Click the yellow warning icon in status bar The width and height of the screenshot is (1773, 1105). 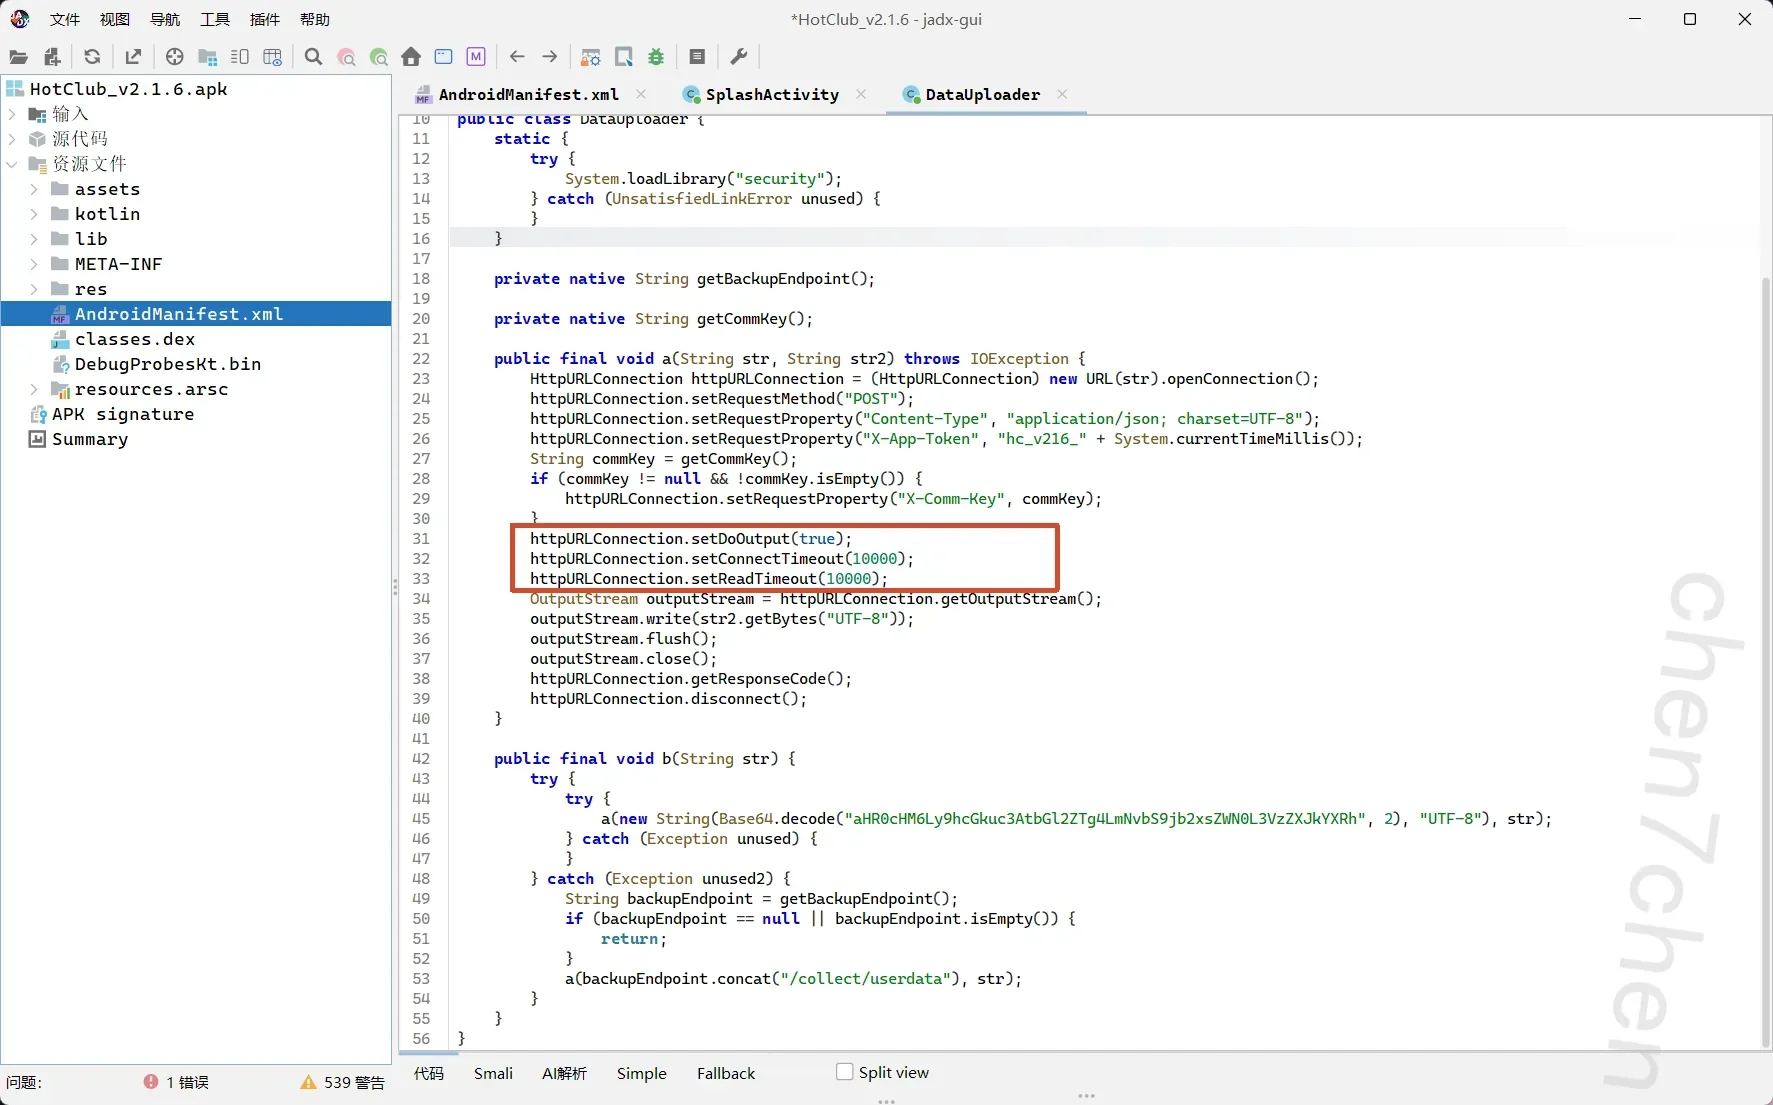308,1082
